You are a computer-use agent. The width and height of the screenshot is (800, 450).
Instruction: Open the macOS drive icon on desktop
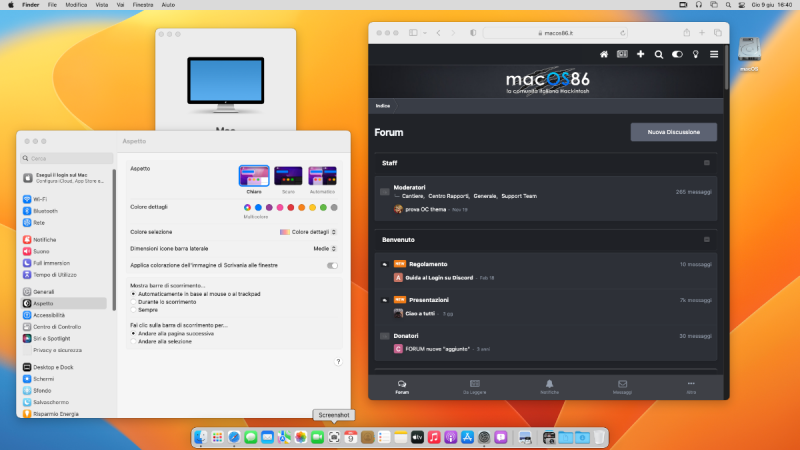coord(749,51)
